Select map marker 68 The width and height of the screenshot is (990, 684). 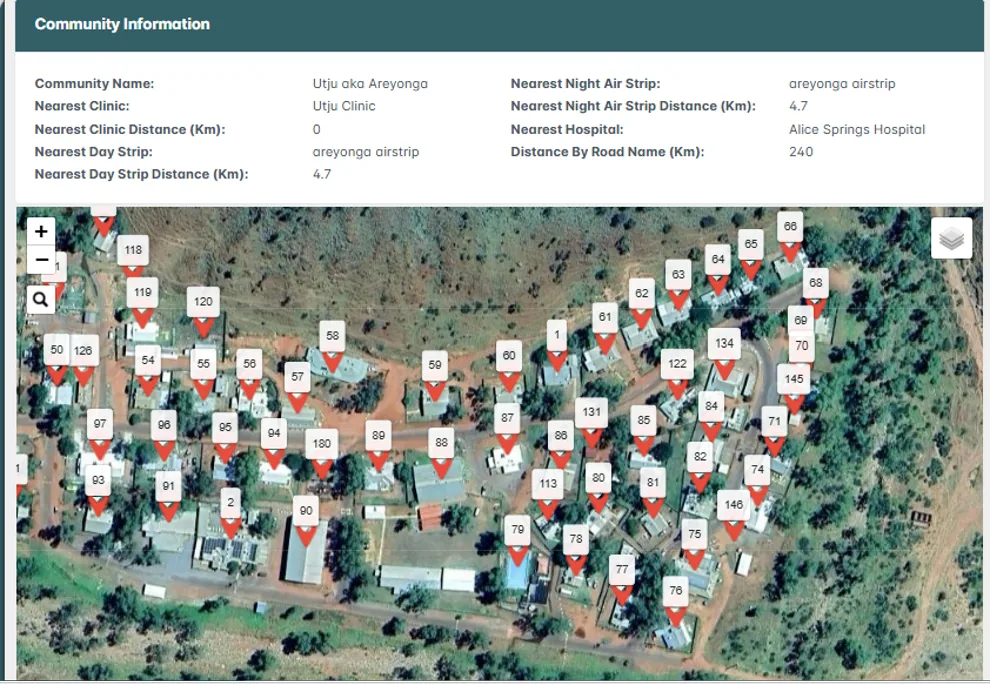point(816,292)
